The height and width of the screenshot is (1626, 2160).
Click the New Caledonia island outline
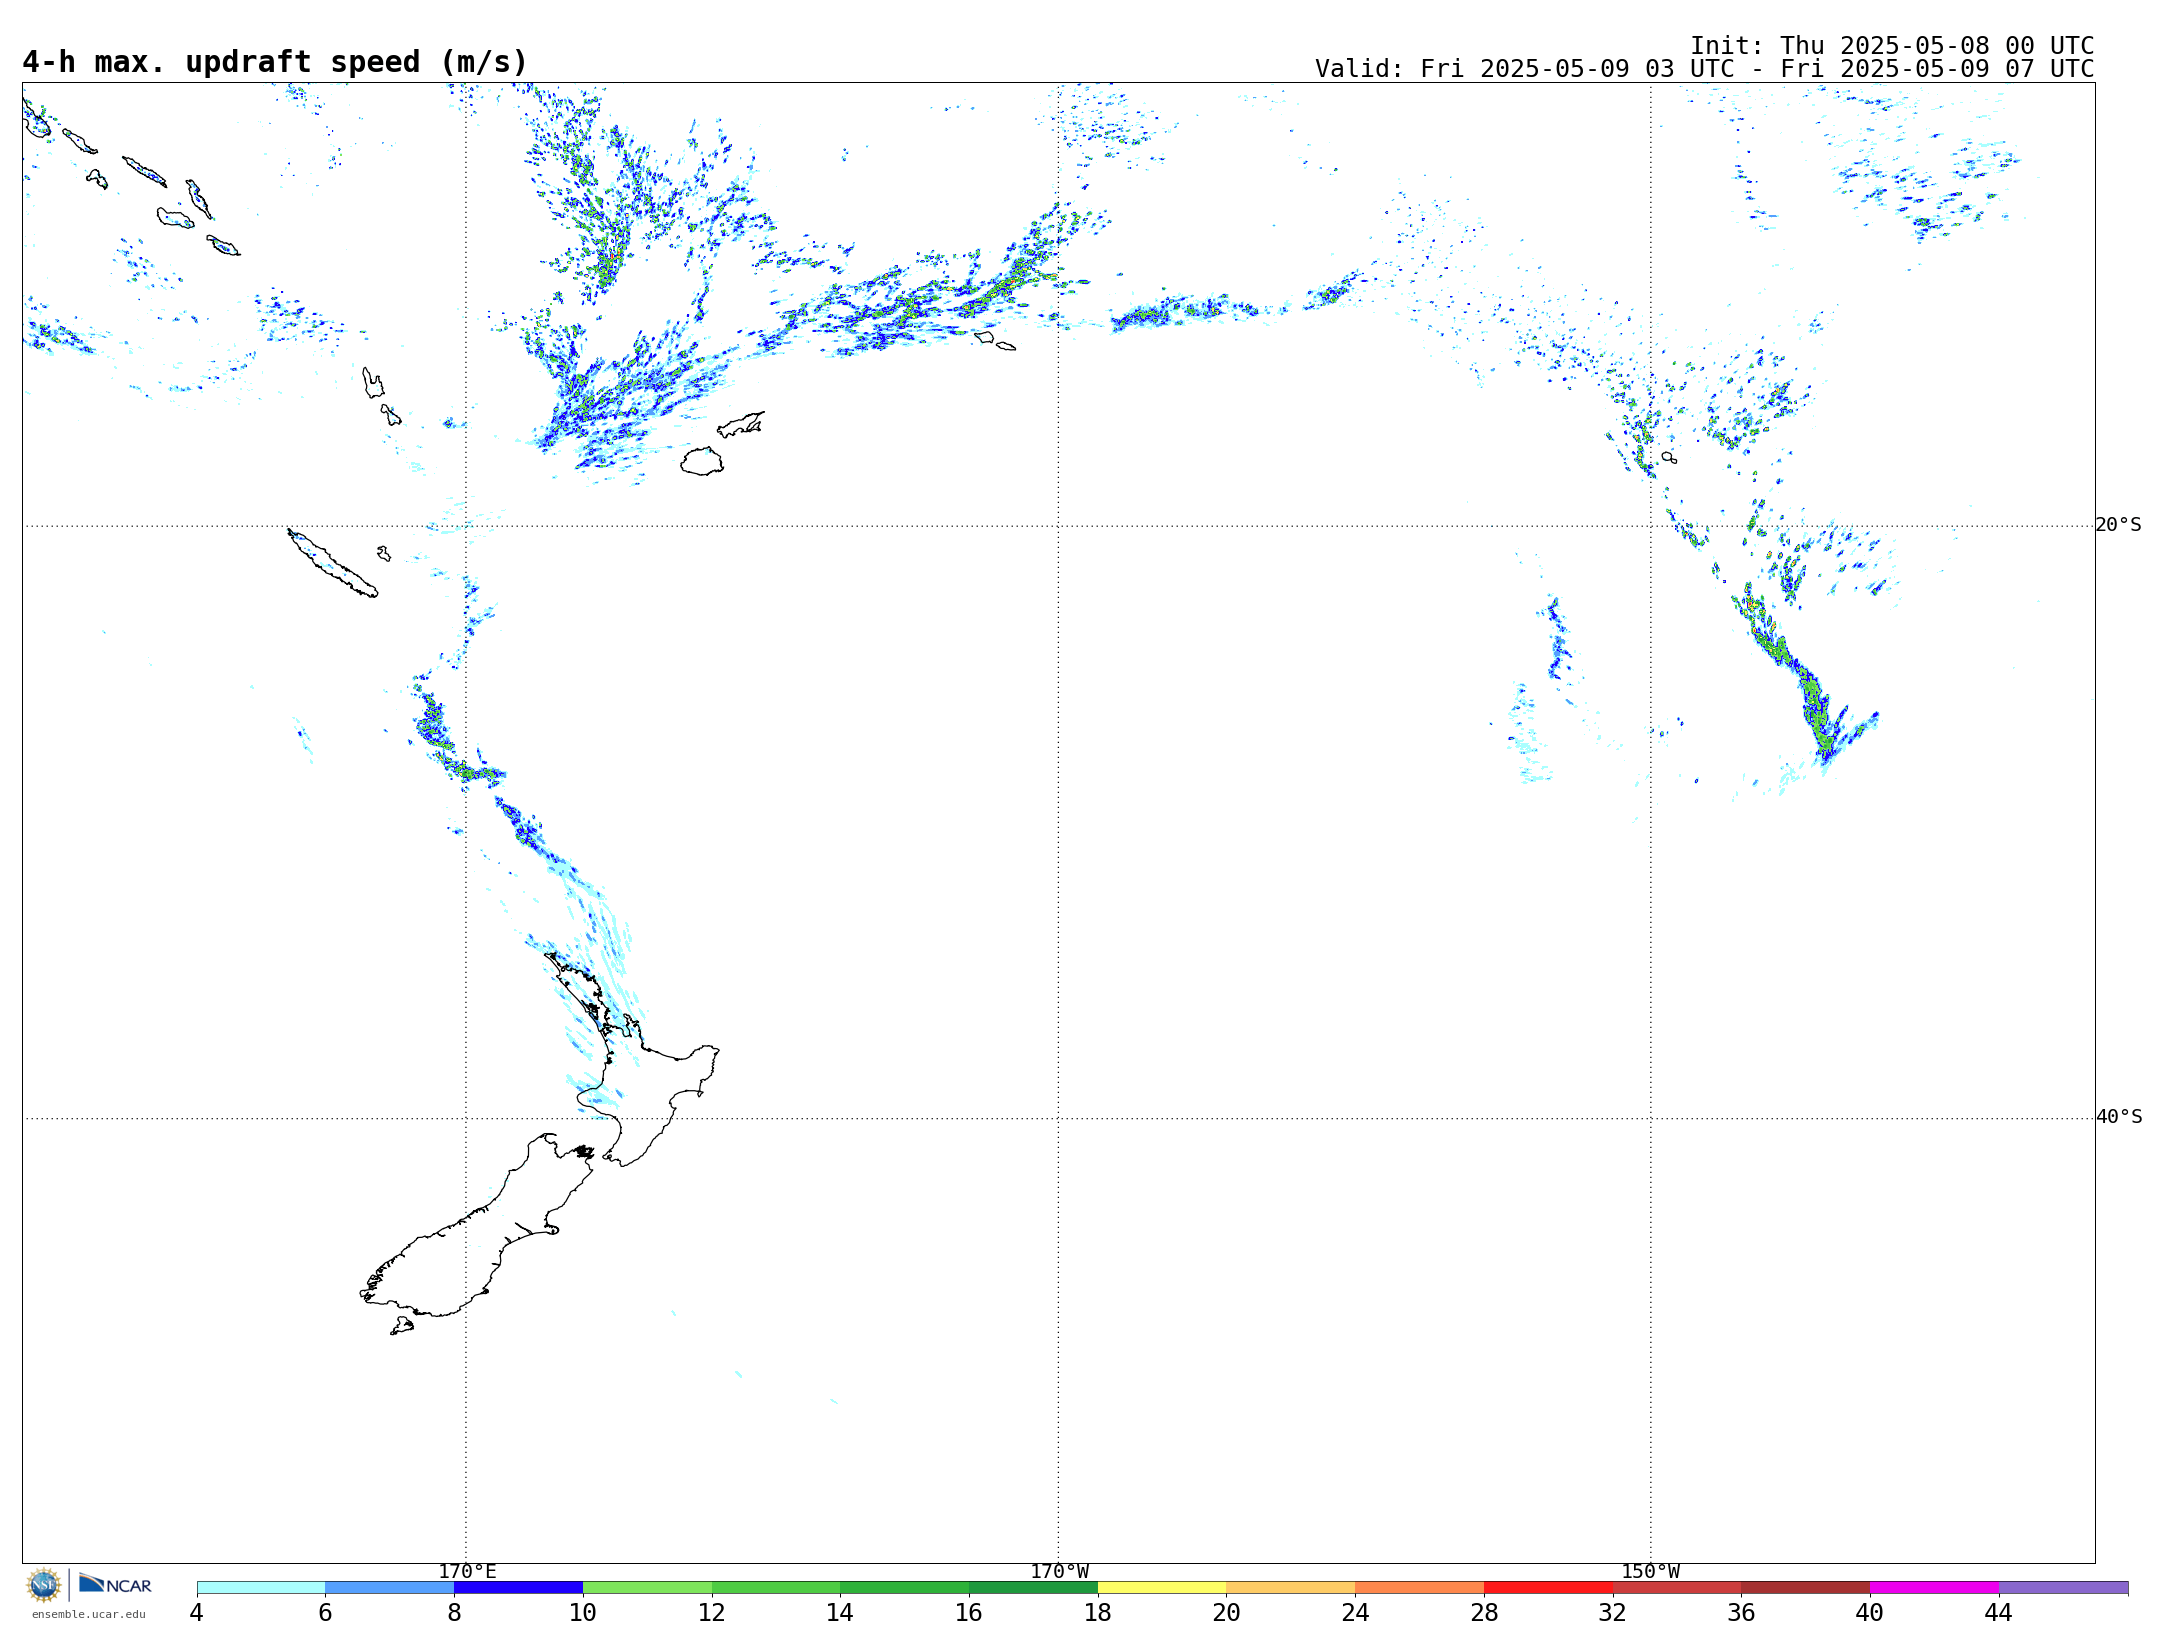pyautogui.click(x=332, y=563)
